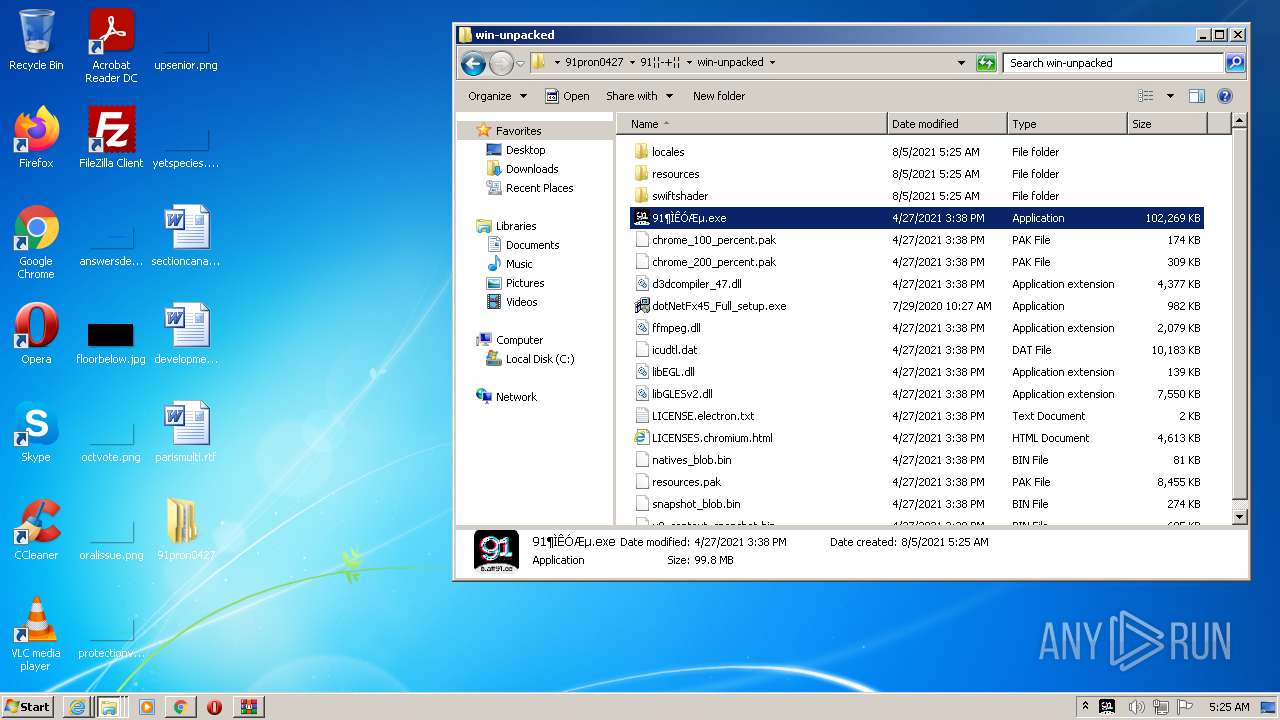Click the search magnifier icon

tap(1235, 62)
